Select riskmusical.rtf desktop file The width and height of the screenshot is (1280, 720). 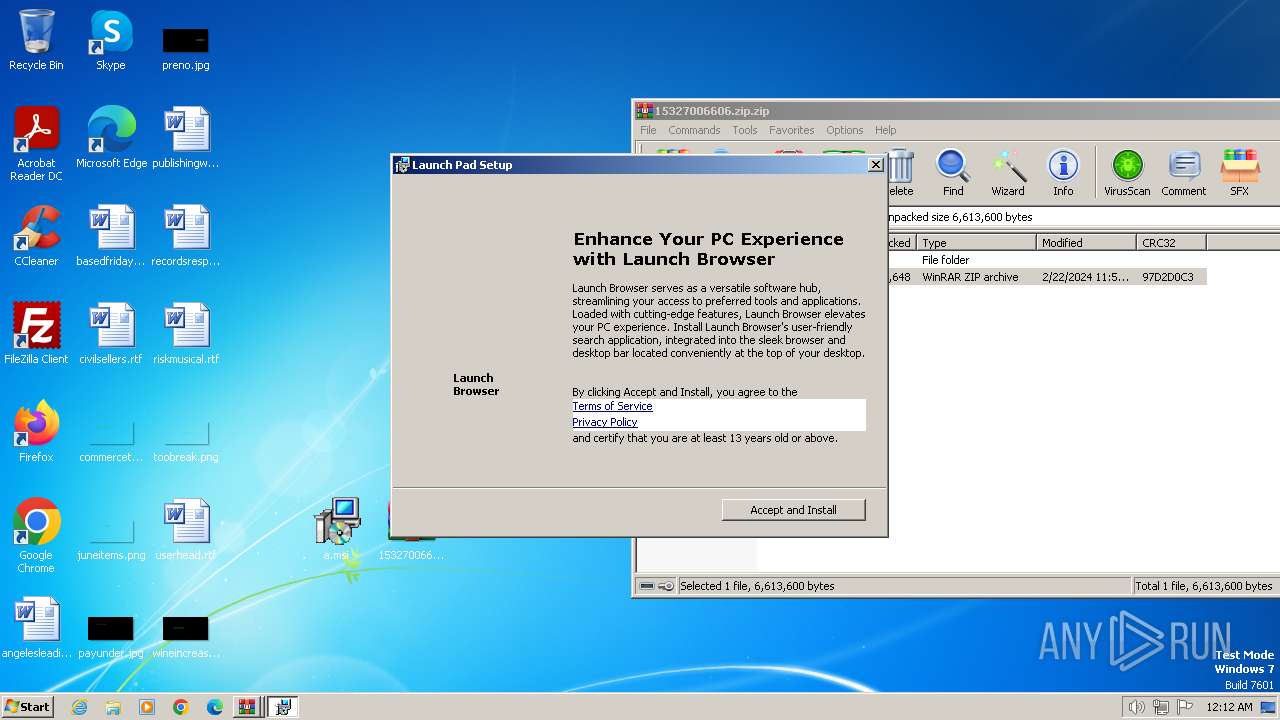pyautogui.click(x=185, y=334)
